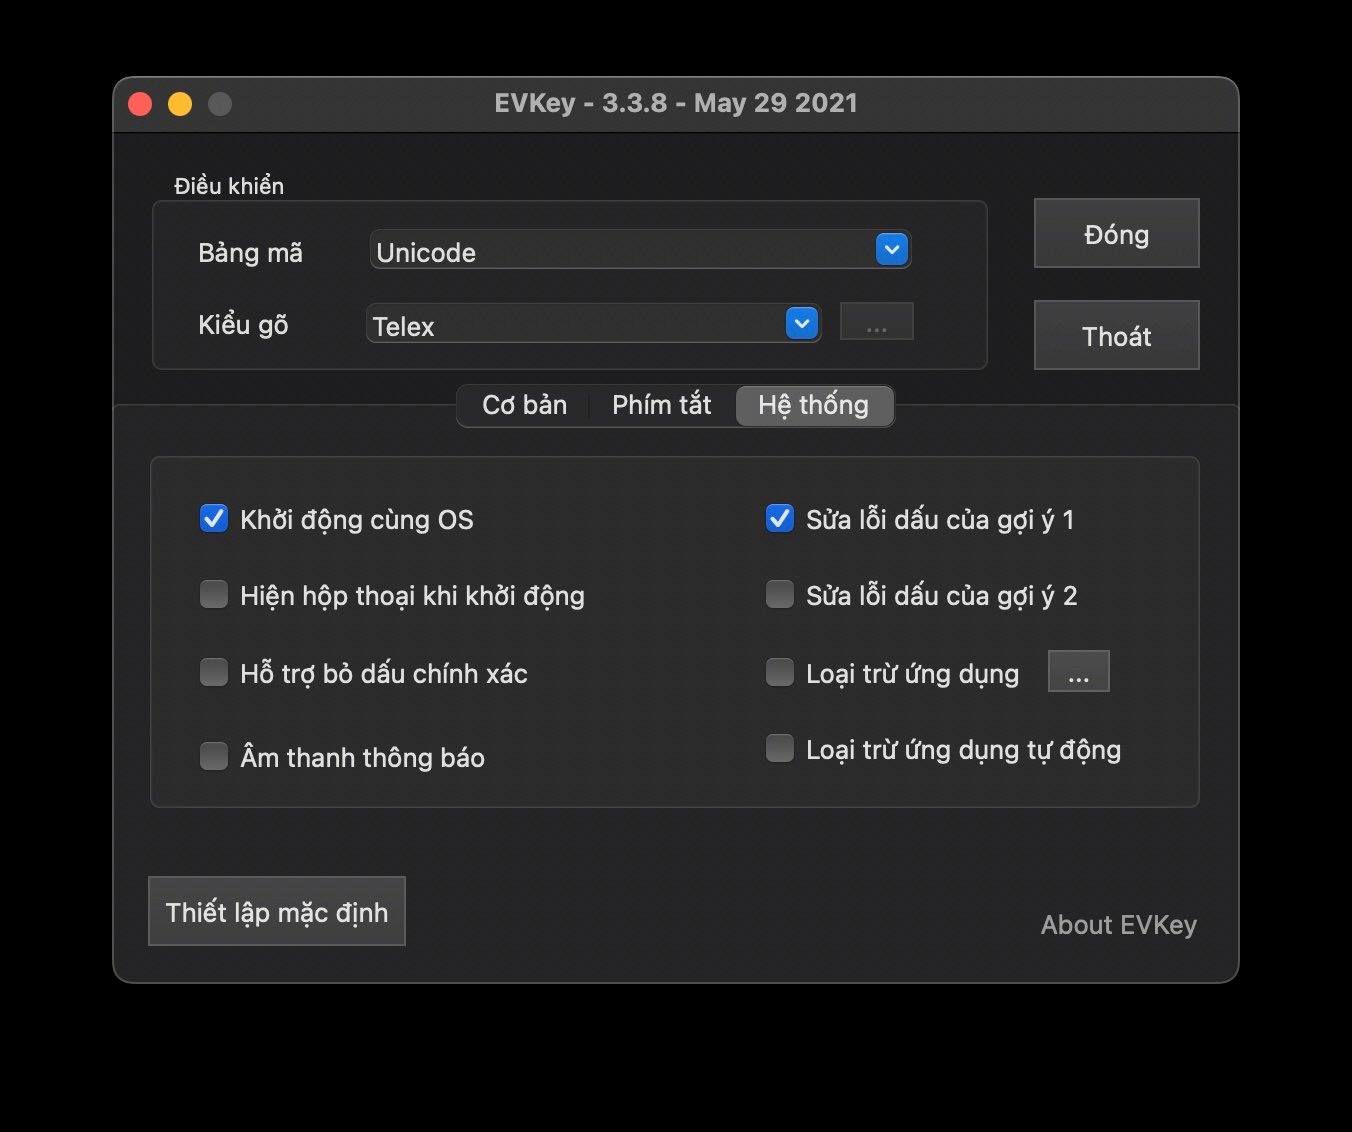This screenshot has height=1132, width=1352.
Task: Switch to the Cơ bản tab
Action: pos(524,405)
